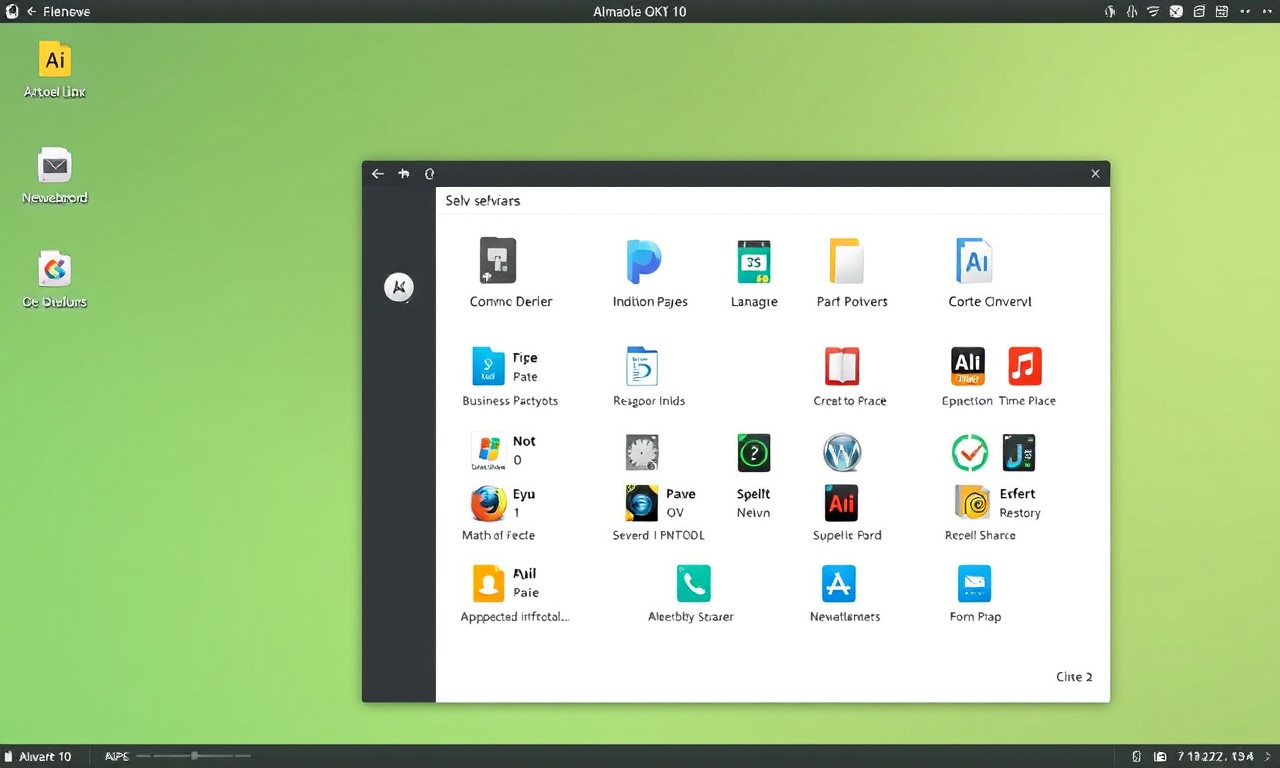This screenshot has width=1280, height=768.
Task: Open the Newebrord mail desktop icon
Action: [55, 165]
